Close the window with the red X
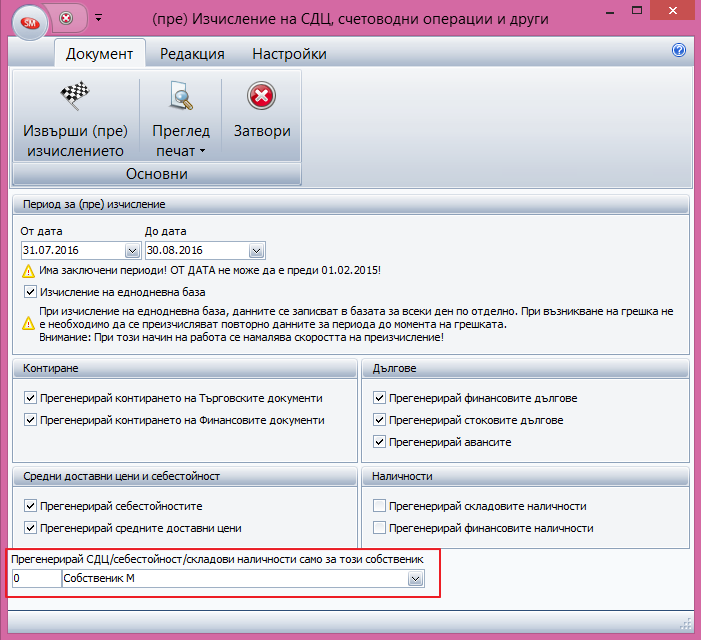The image size is (701, 640). (672, 11)
